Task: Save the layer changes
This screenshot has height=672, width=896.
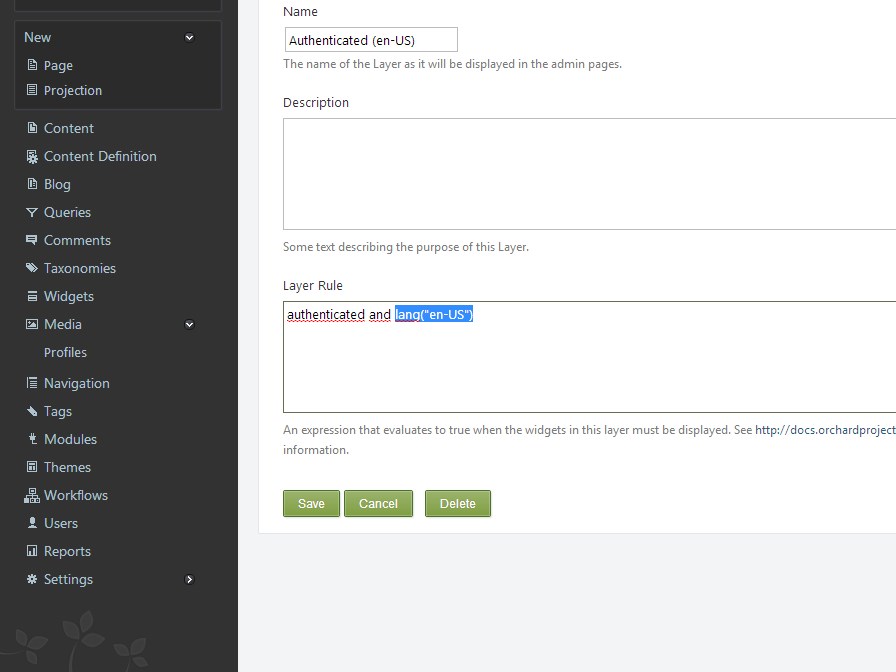Action: pos(311,503)
